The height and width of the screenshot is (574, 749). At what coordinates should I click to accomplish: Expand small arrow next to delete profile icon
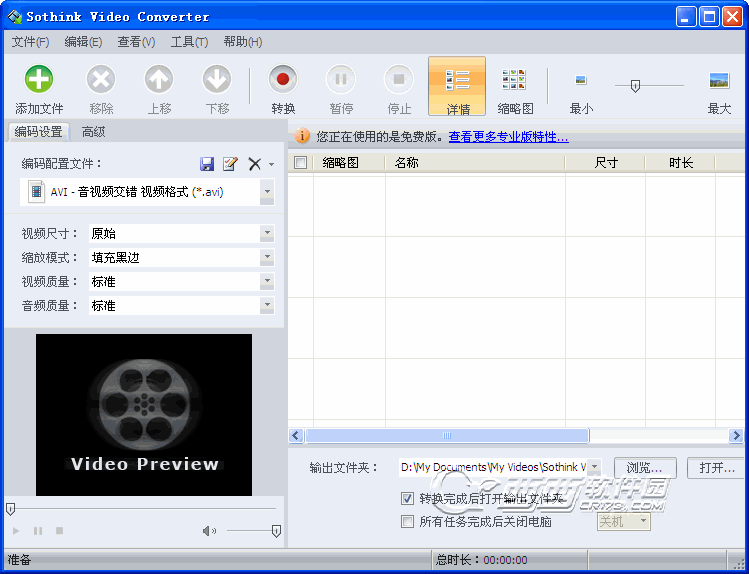(x=271, y=165)
